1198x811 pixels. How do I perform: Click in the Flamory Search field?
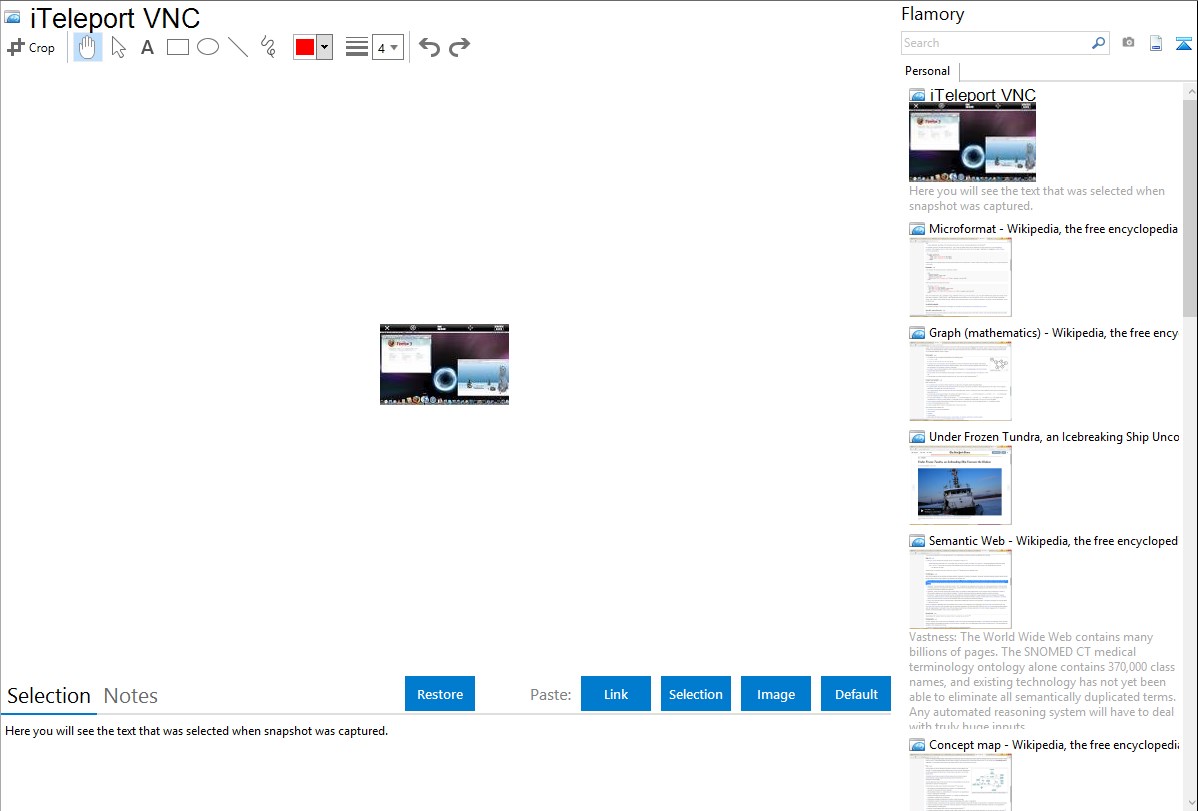tap(995, 43)
